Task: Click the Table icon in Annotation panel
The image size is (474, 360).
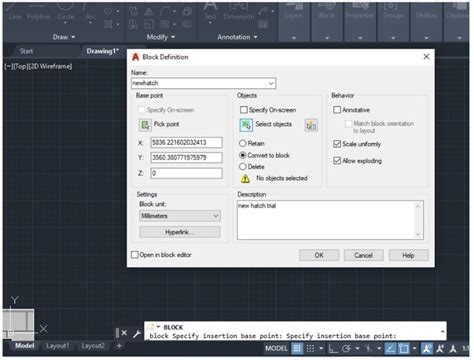Action: [263, 24]
